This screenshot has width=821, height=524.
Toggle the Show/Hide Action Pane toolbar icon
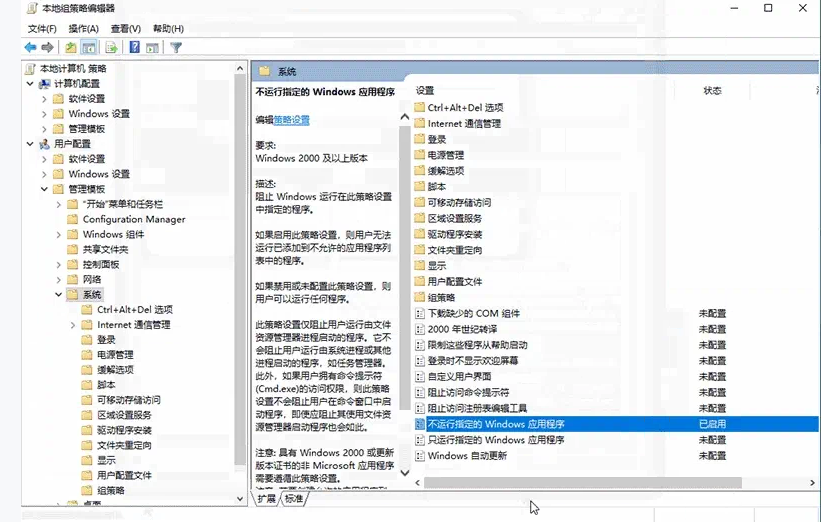(152, 47)
